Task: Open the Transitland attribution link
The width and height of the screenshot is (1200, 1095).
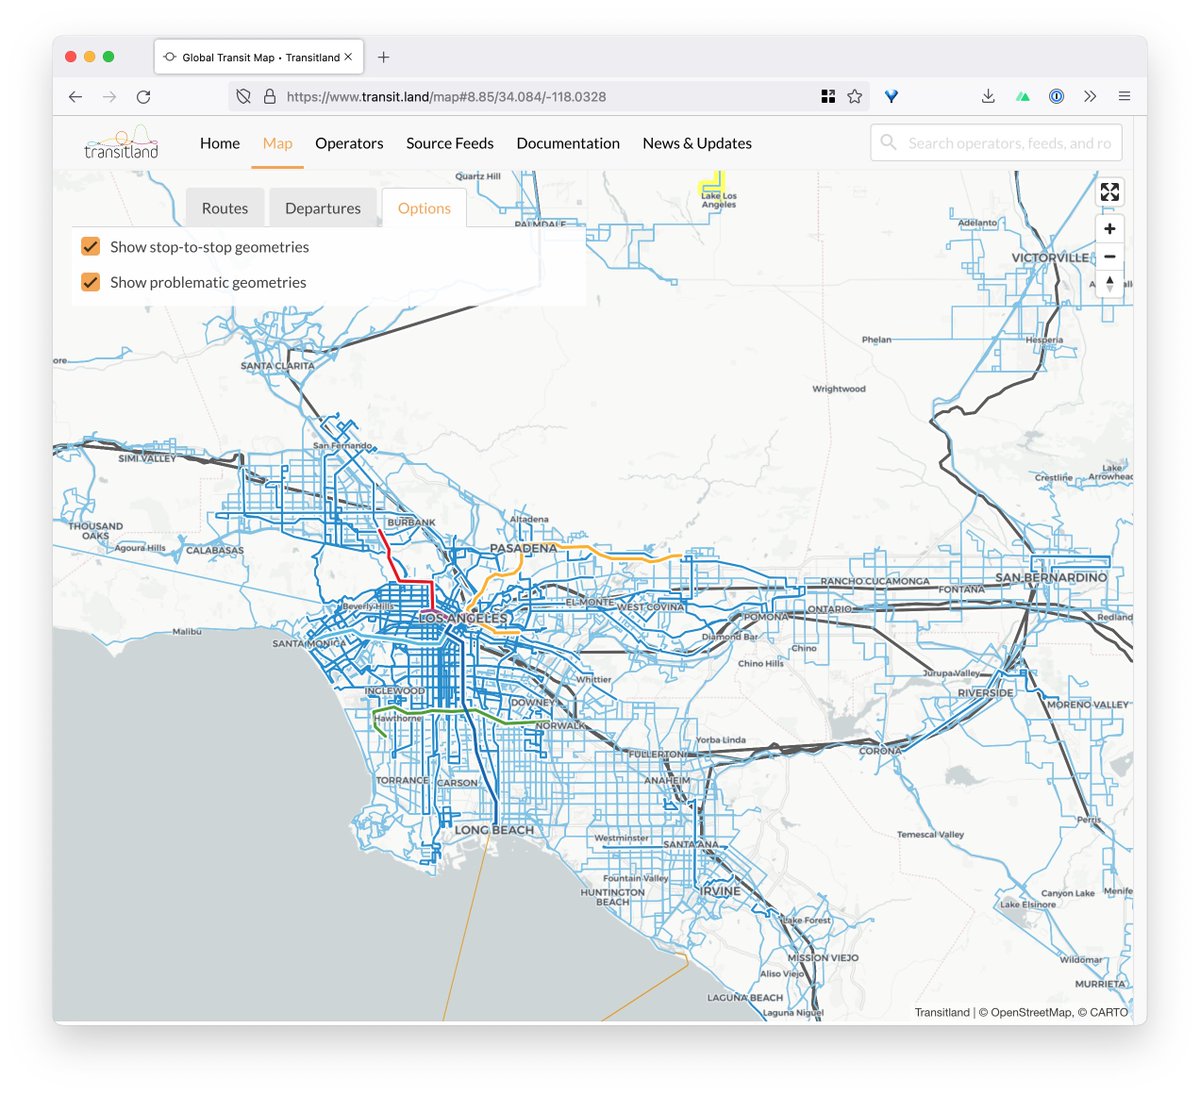Action: (942, 1012)
